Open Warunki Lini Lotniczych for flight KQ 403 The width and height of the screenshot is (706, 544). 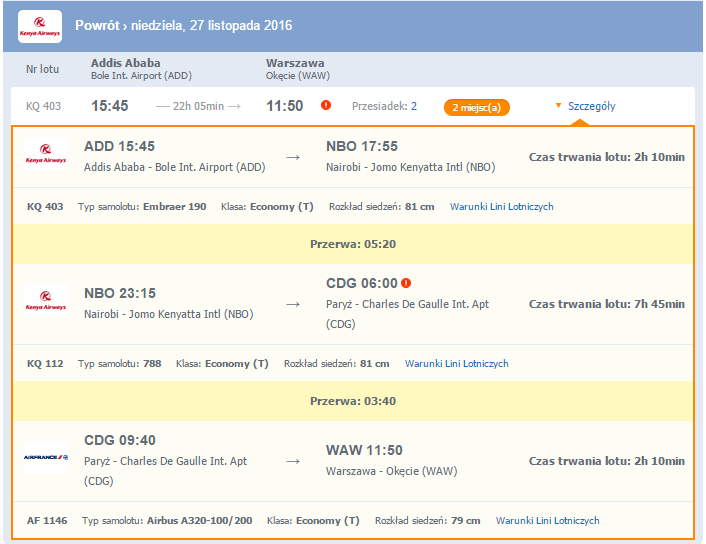pyautogui.click(x=502, y=207)
